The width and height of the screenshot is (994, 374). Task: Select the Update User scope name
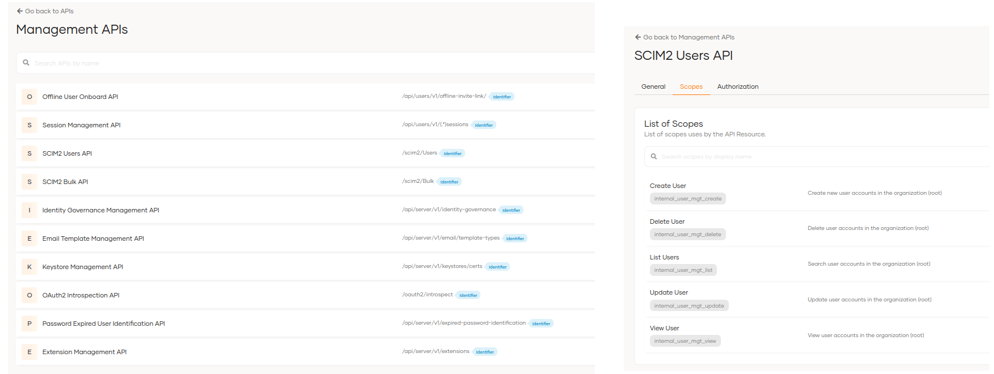[669, 292]
